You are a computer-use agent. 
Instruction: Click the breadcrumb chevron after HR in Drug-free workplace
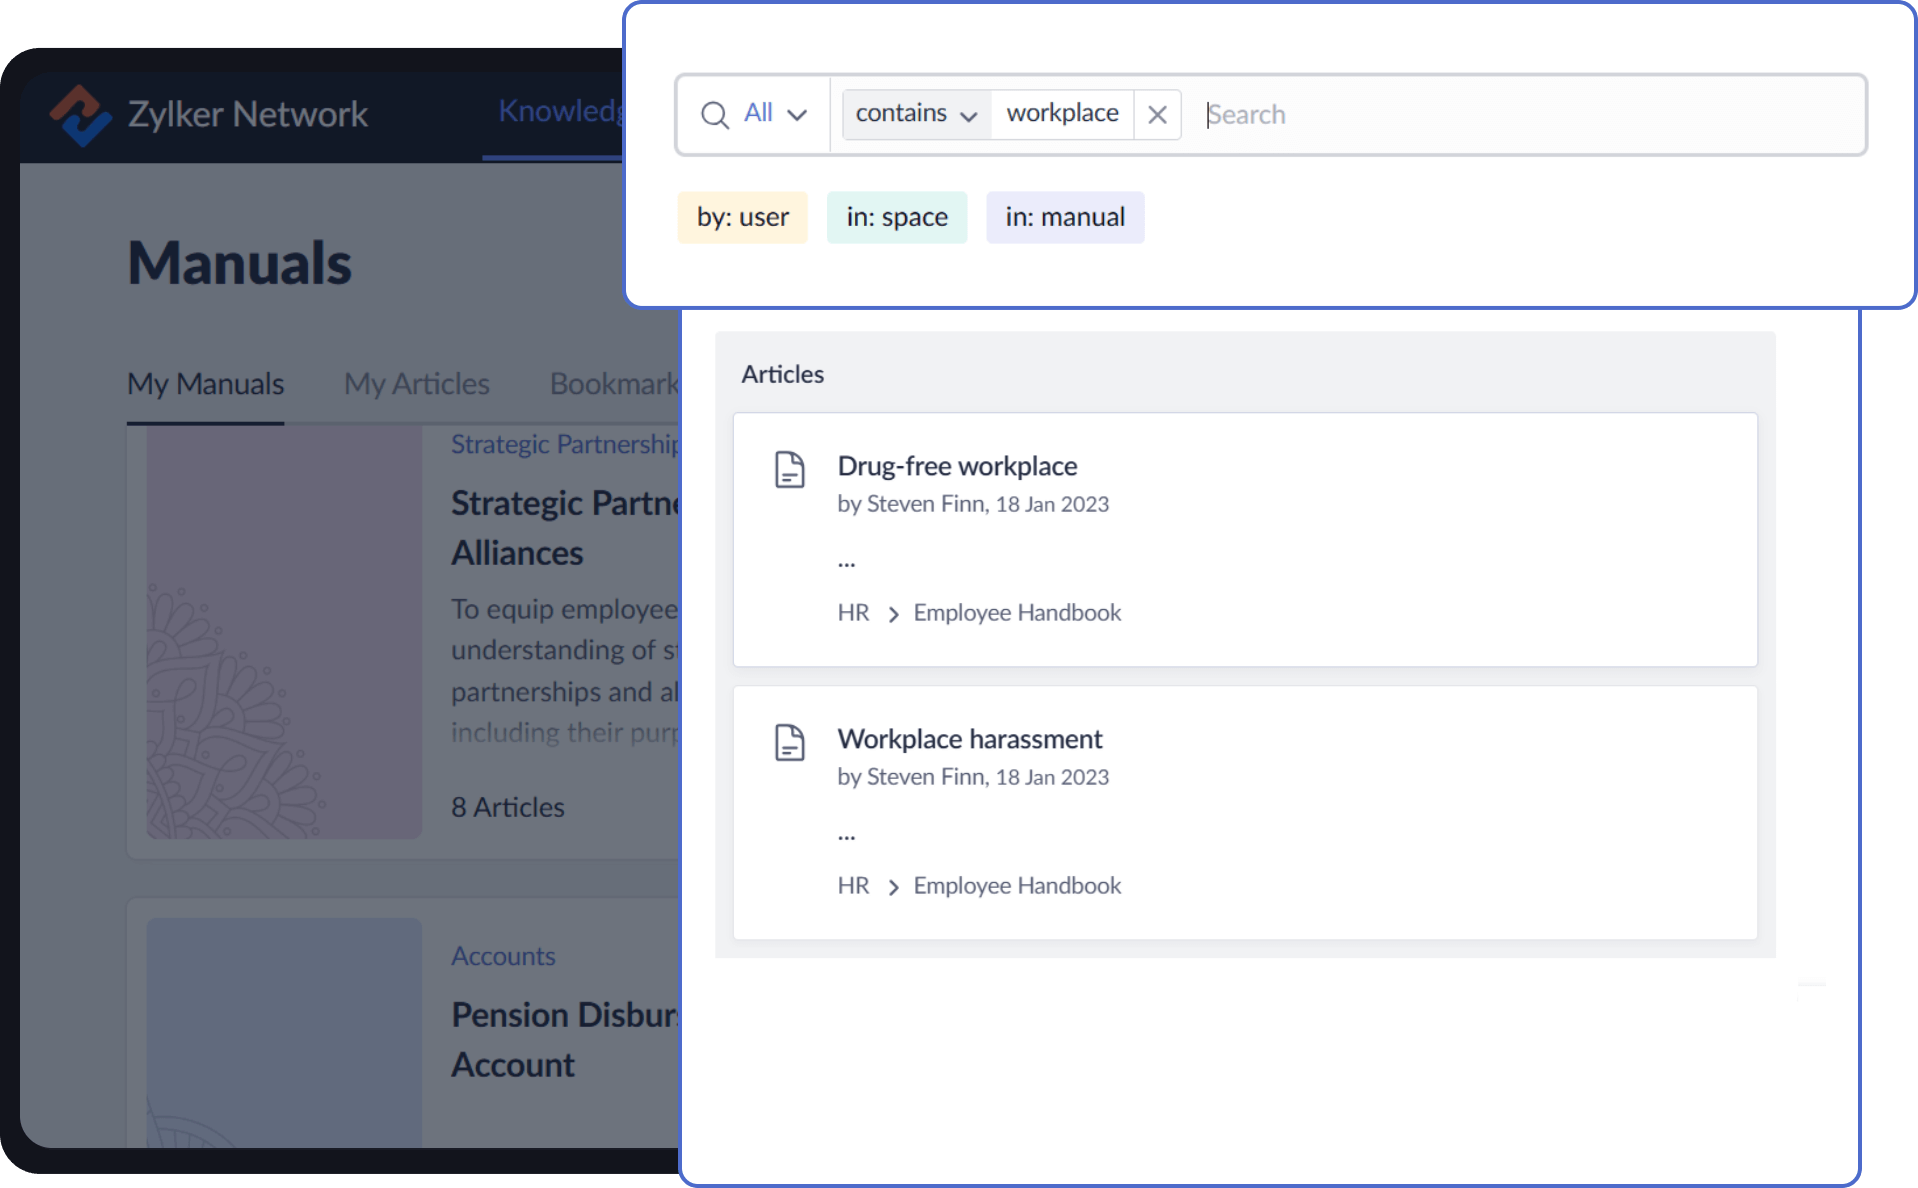tap(893, 613)
